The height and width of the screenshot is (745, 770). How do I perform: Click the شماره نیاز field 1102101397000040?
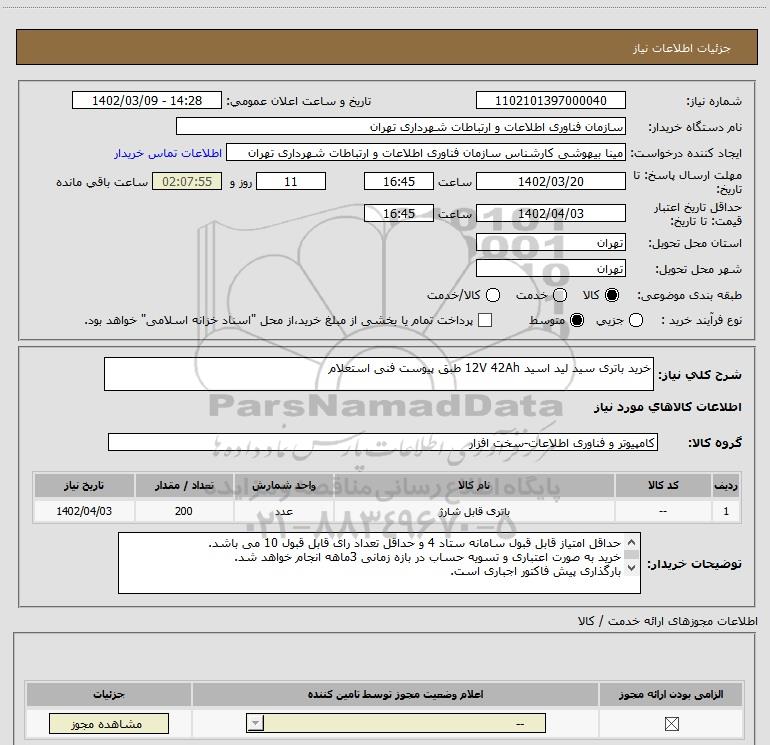(x=550, y=100)
